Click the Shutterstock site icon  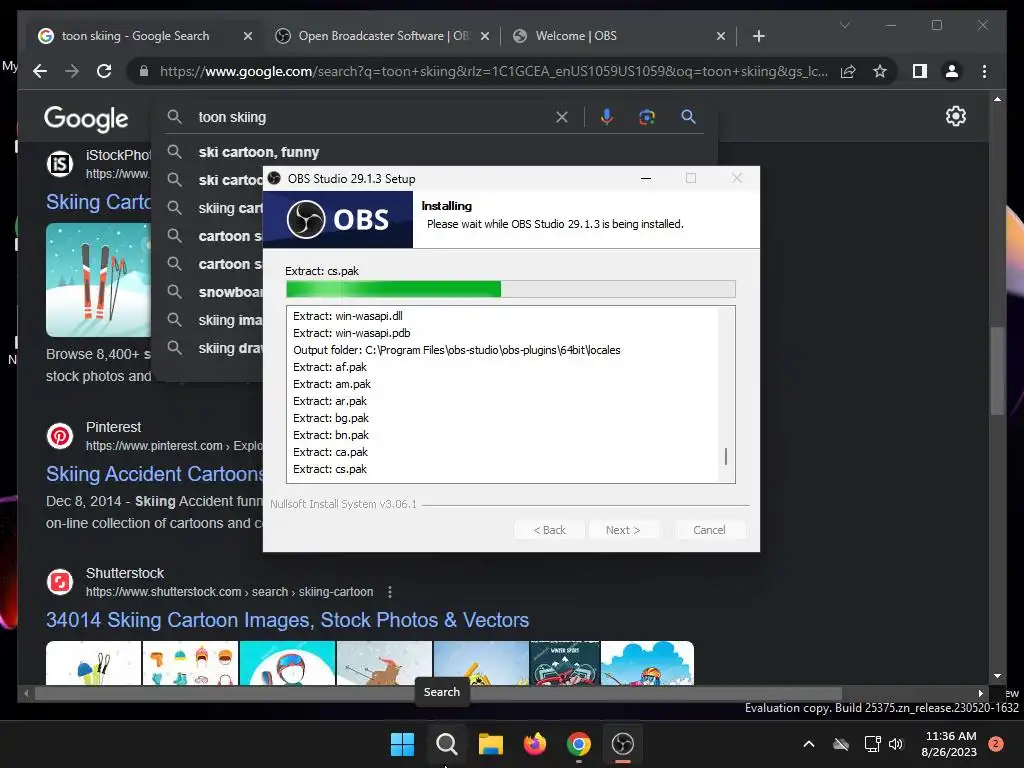(x=60, y=582)
